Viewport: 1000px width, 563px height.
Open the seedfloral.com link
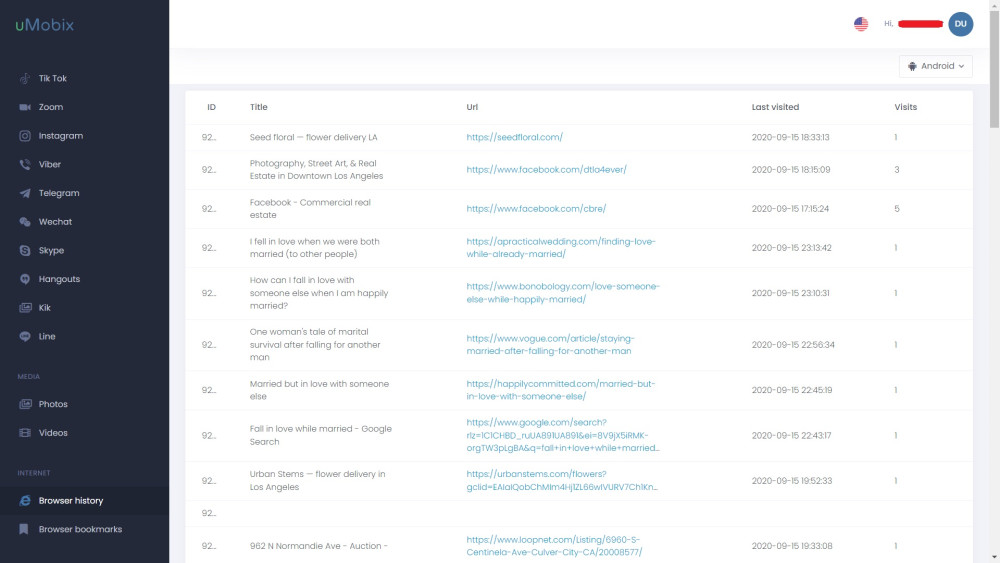[x=514, y=137]
